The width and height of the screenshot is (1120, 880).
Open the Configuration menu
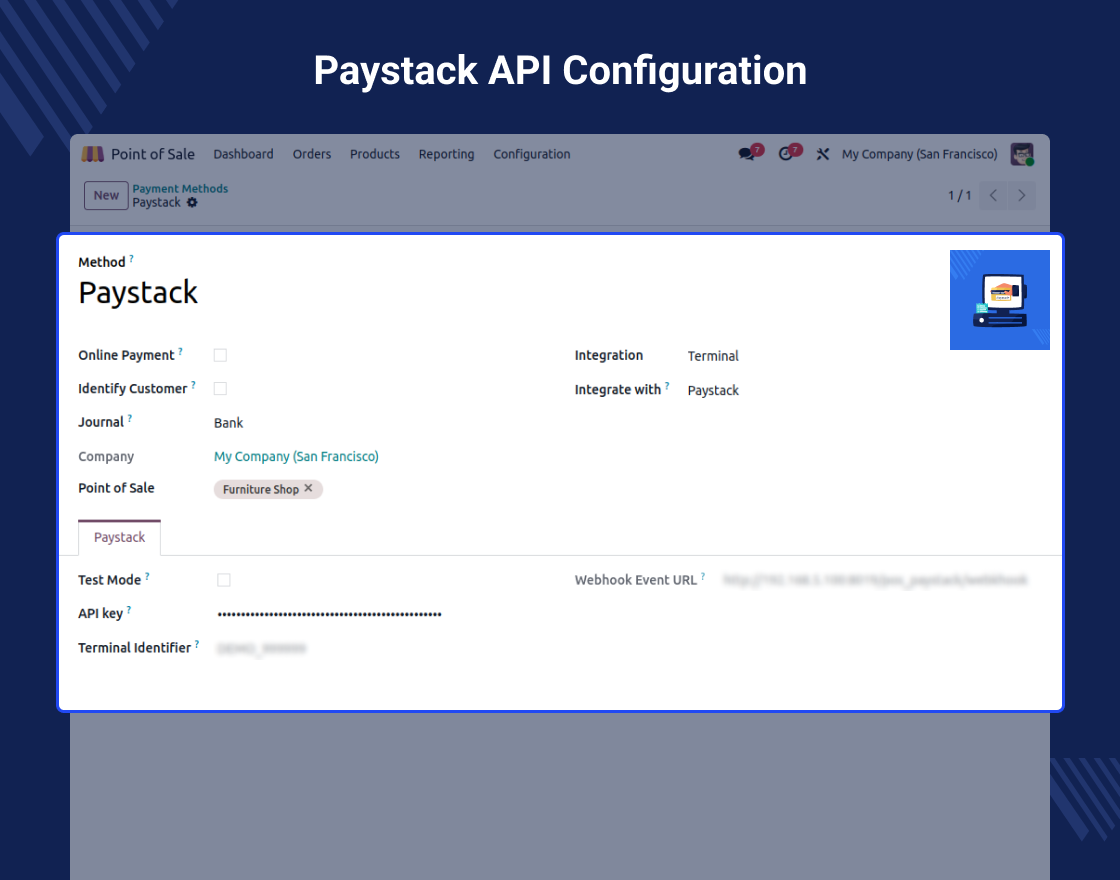pos(531,154)
